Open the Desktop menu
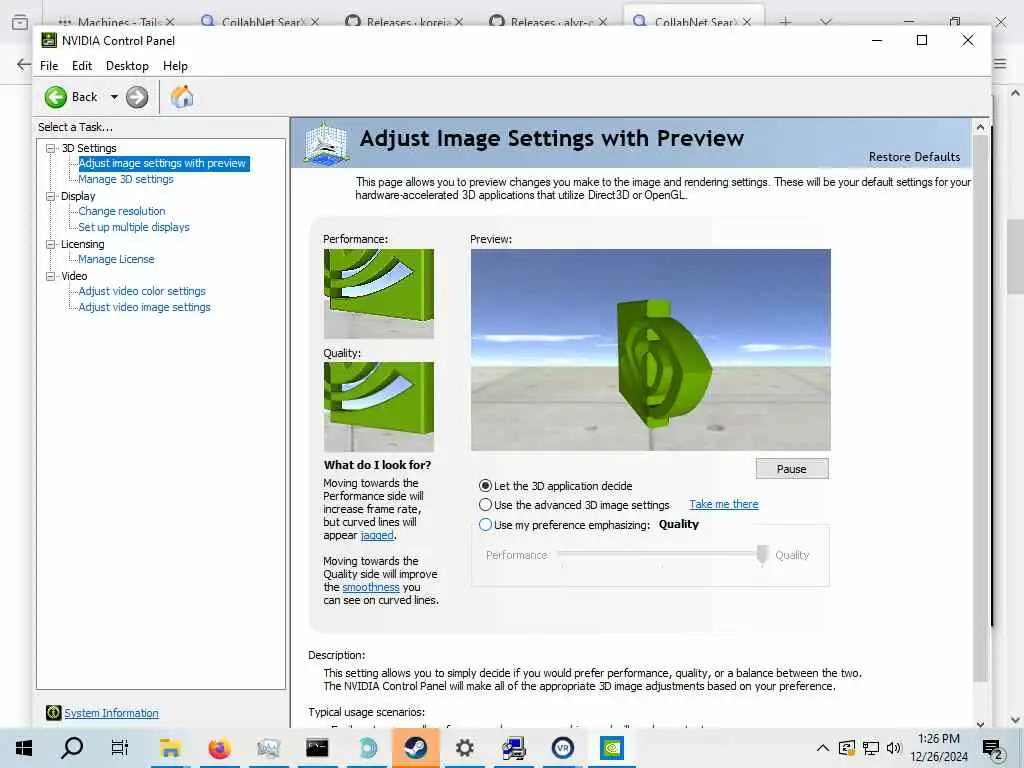The width and height of the screenshot is (1024, 768). coord(127,66)
